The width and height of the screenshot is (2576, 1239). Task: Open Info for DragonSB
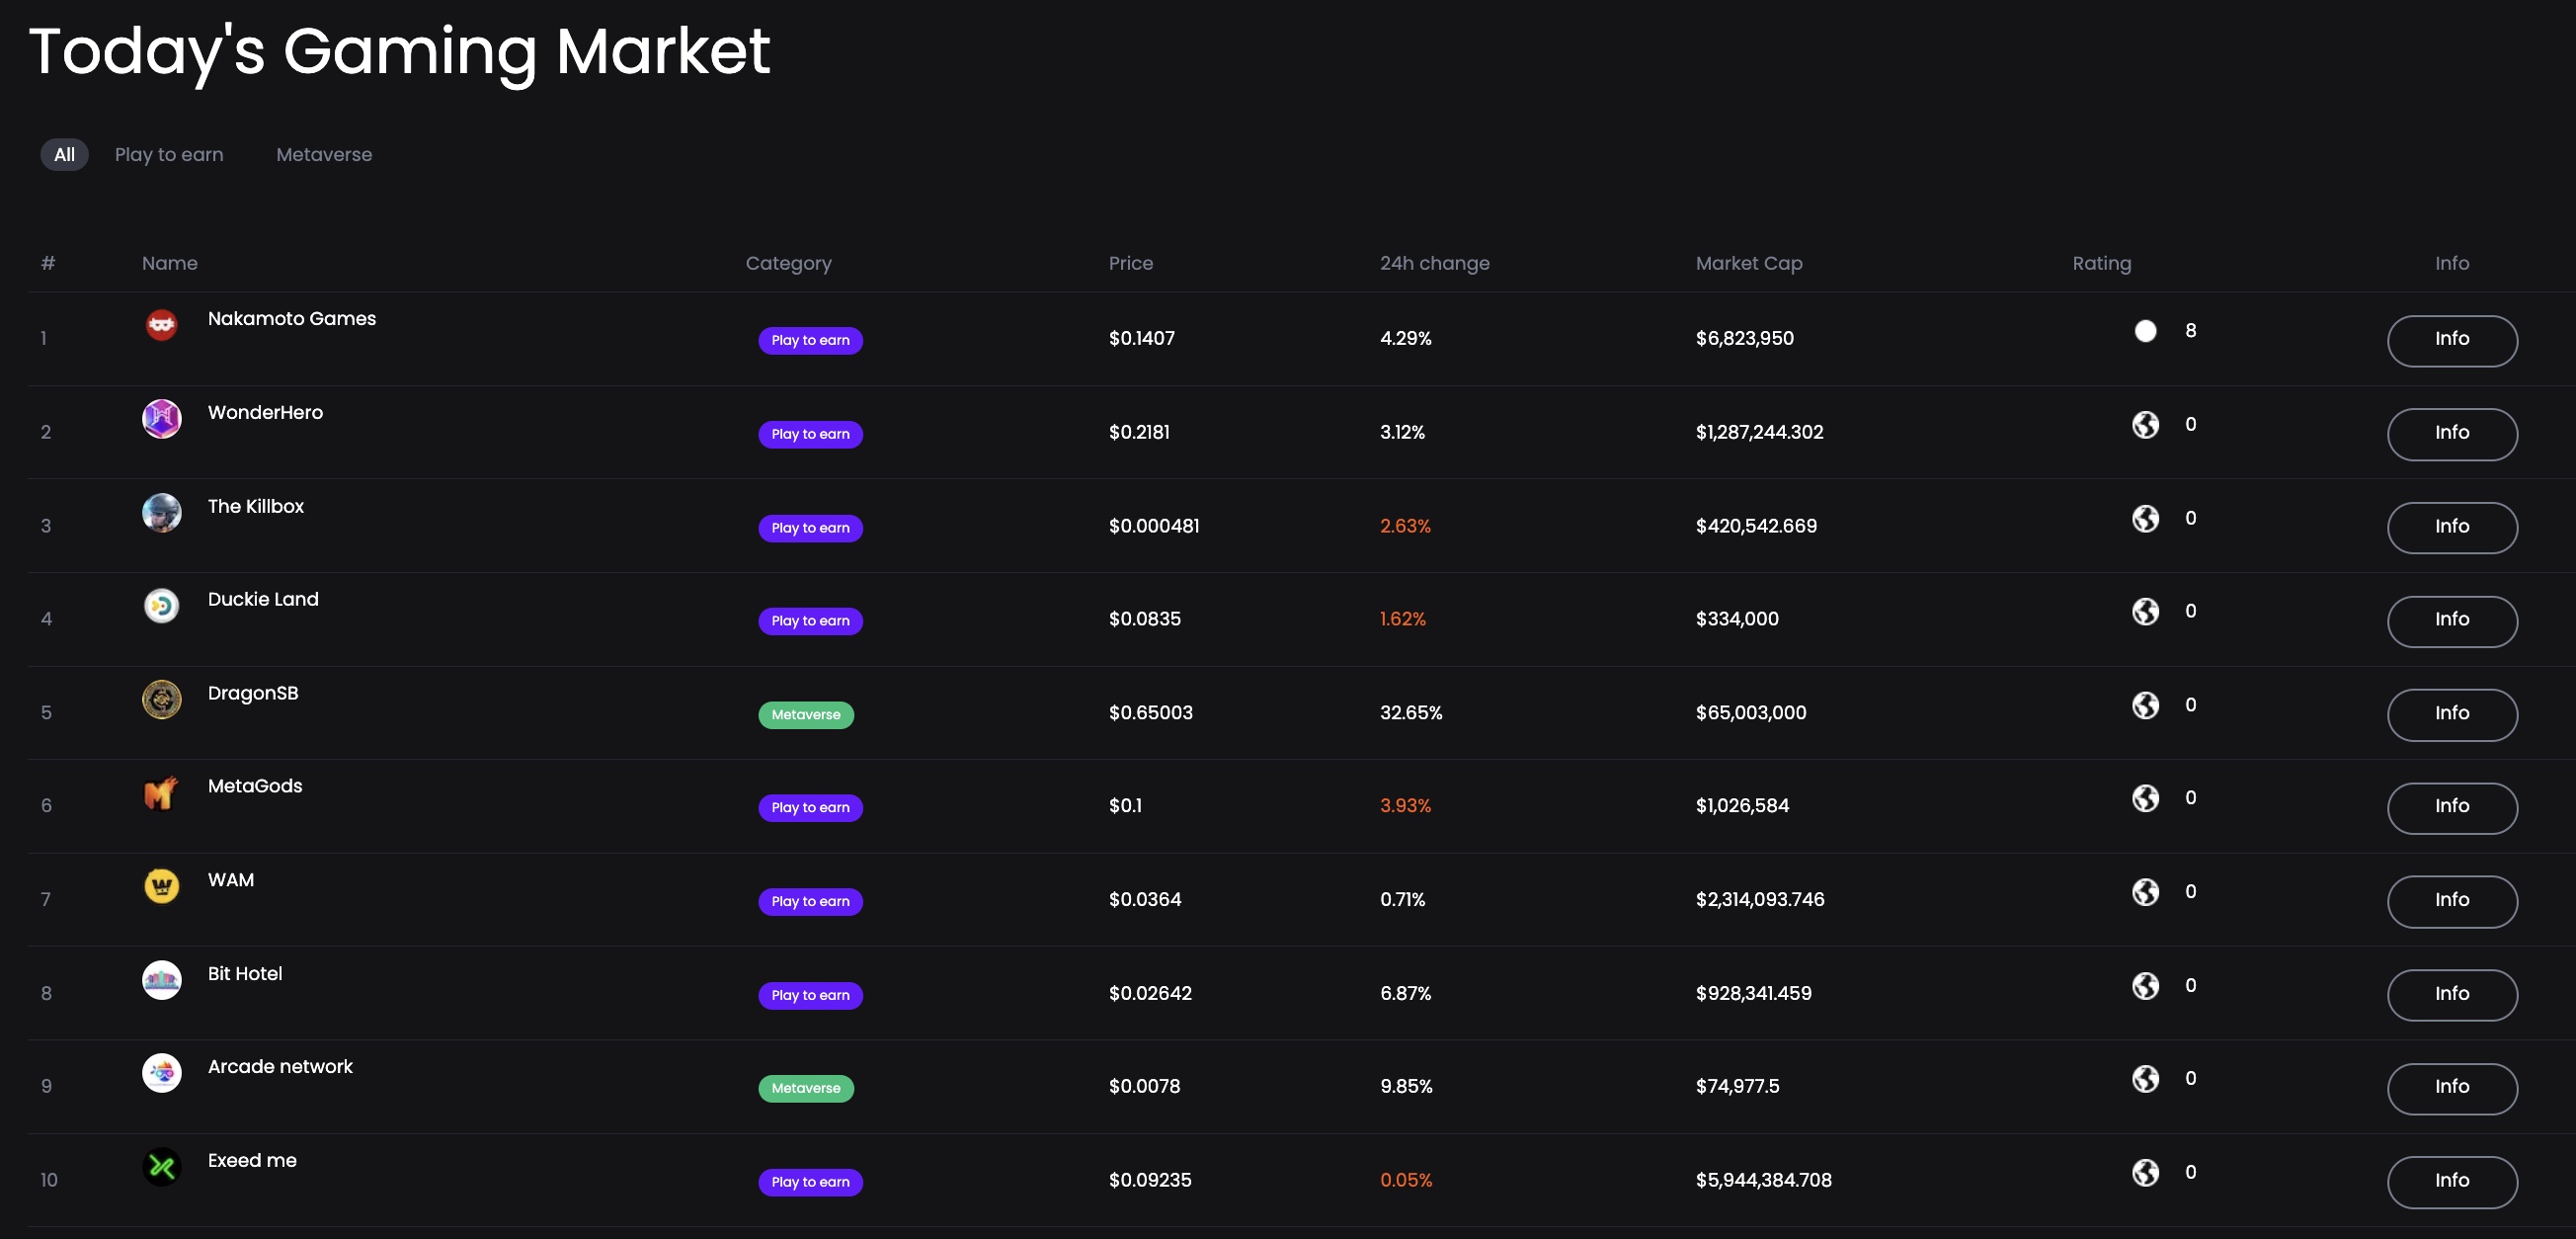pyautogui.click(x=2451, y=714)
